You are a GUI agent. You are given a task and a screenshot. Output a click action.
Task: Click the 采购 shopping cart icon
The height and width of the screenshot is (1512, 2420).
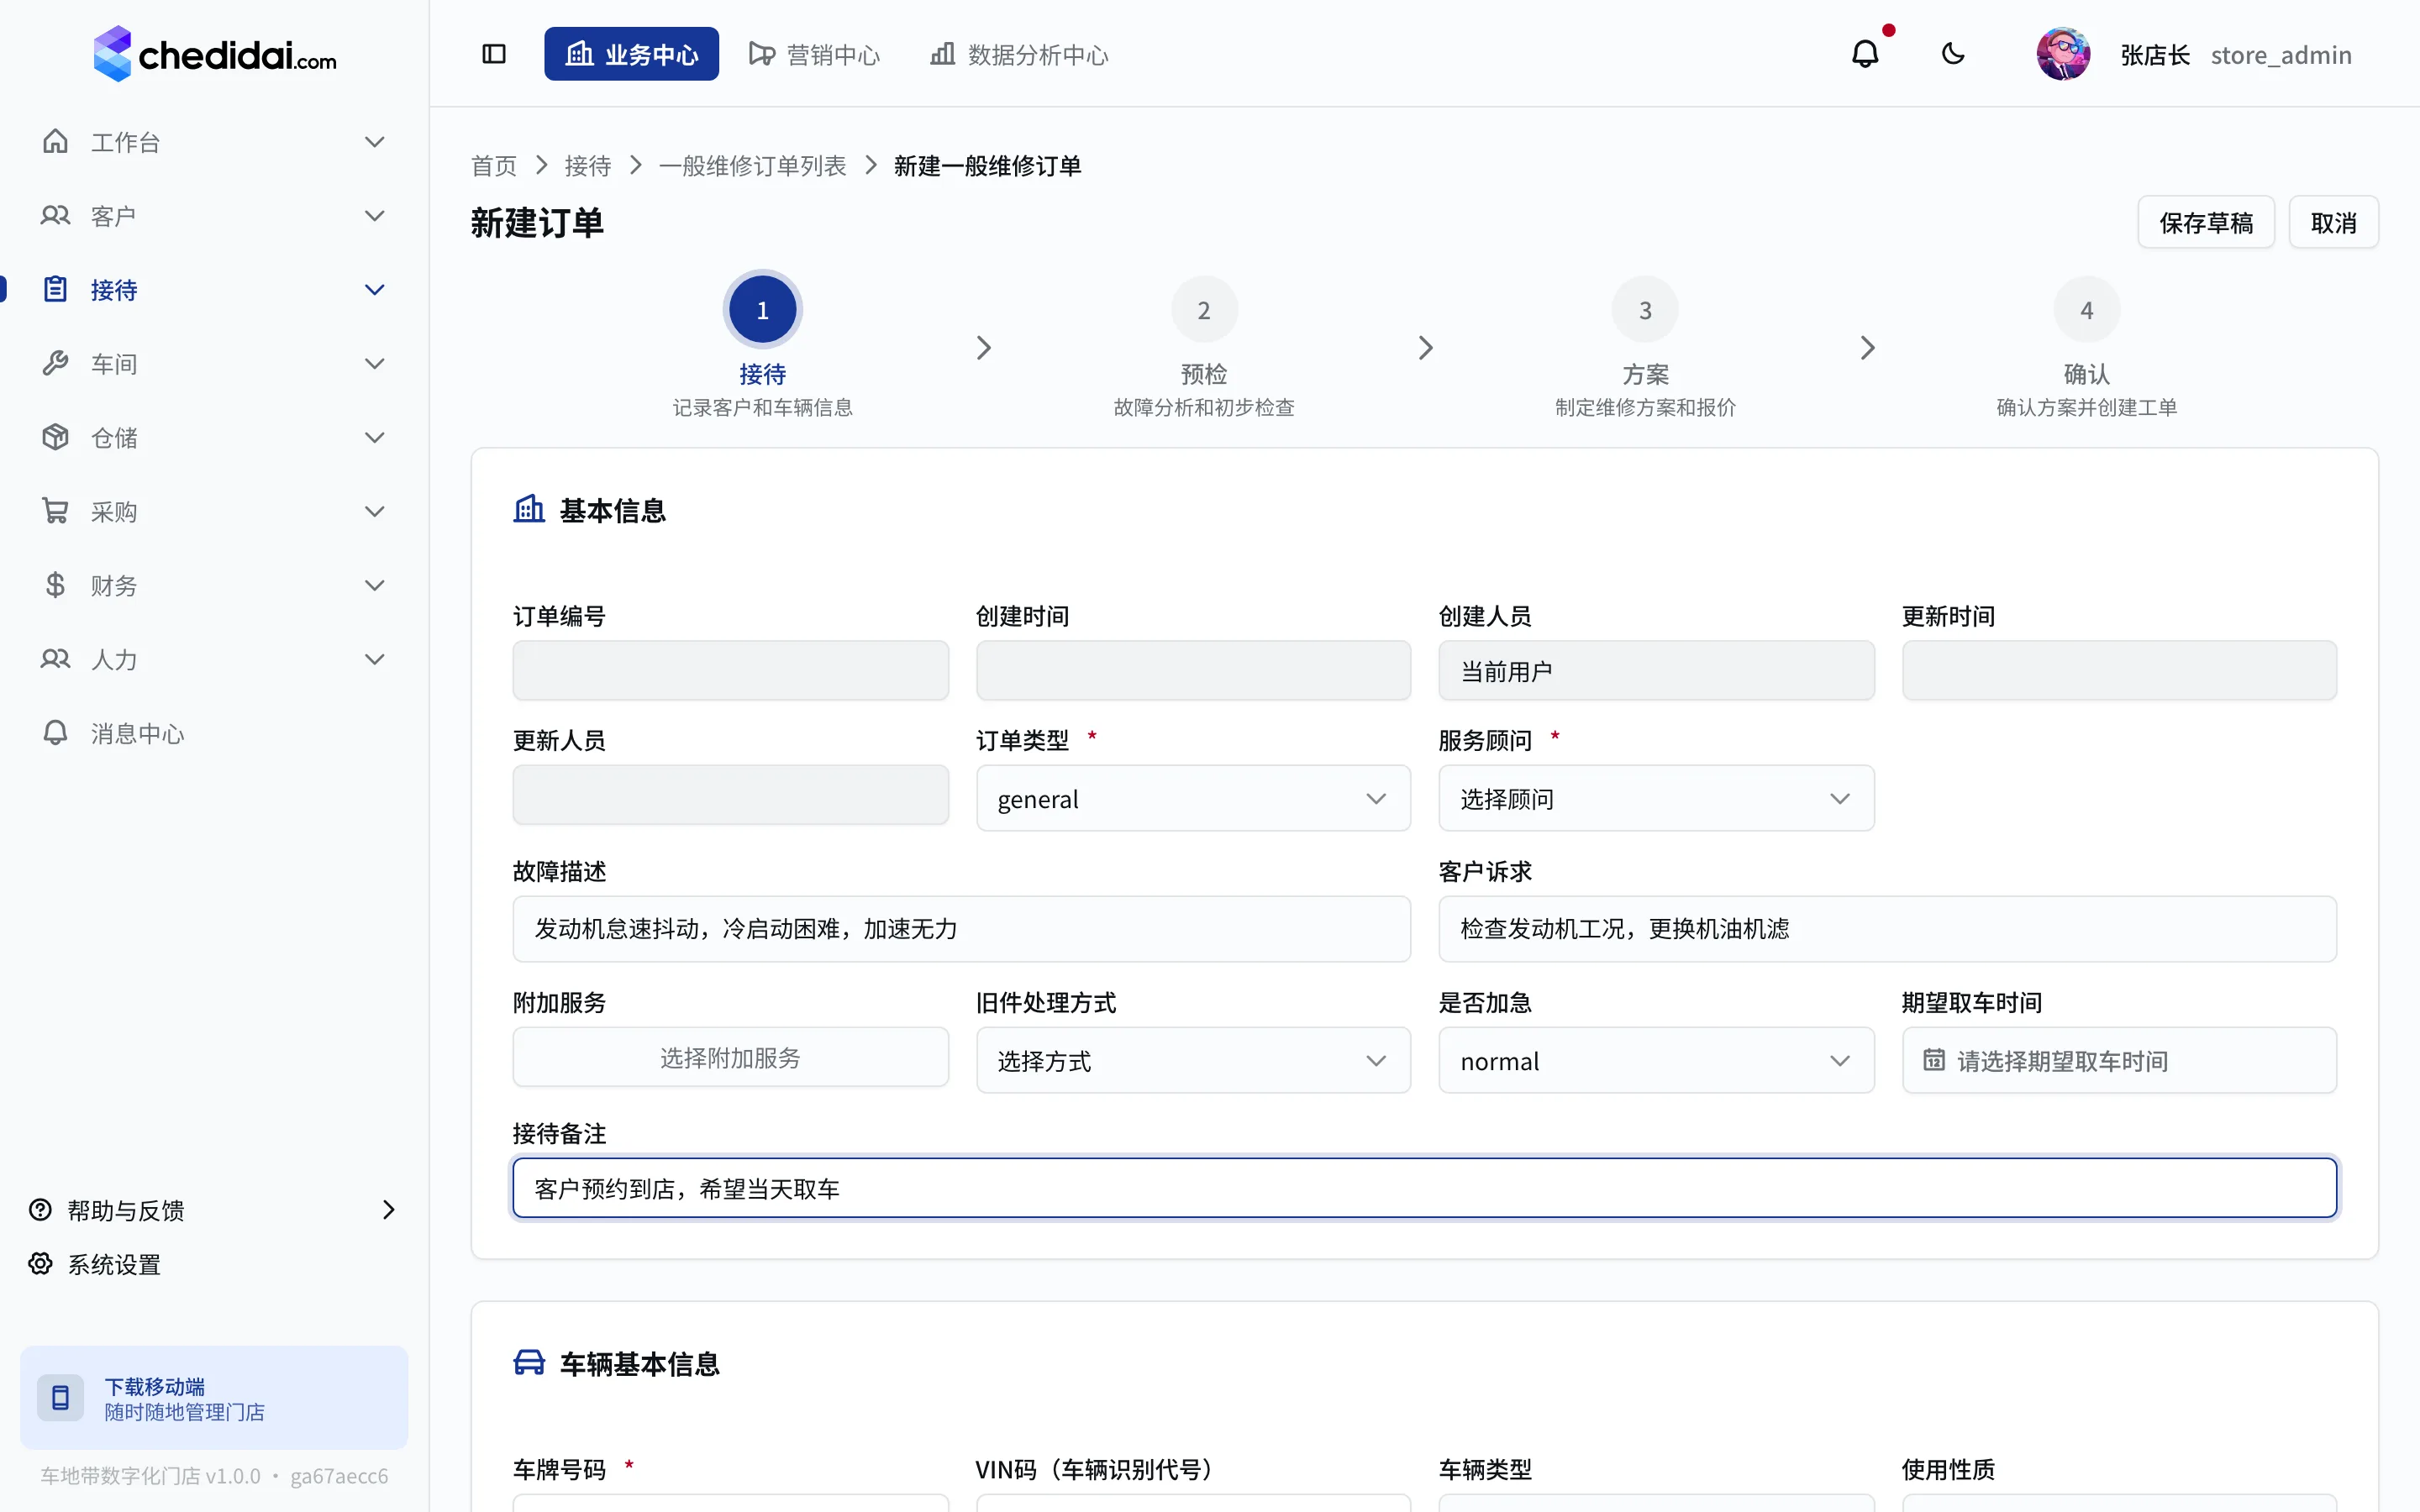pyautogui.click(x=55, y=511)
